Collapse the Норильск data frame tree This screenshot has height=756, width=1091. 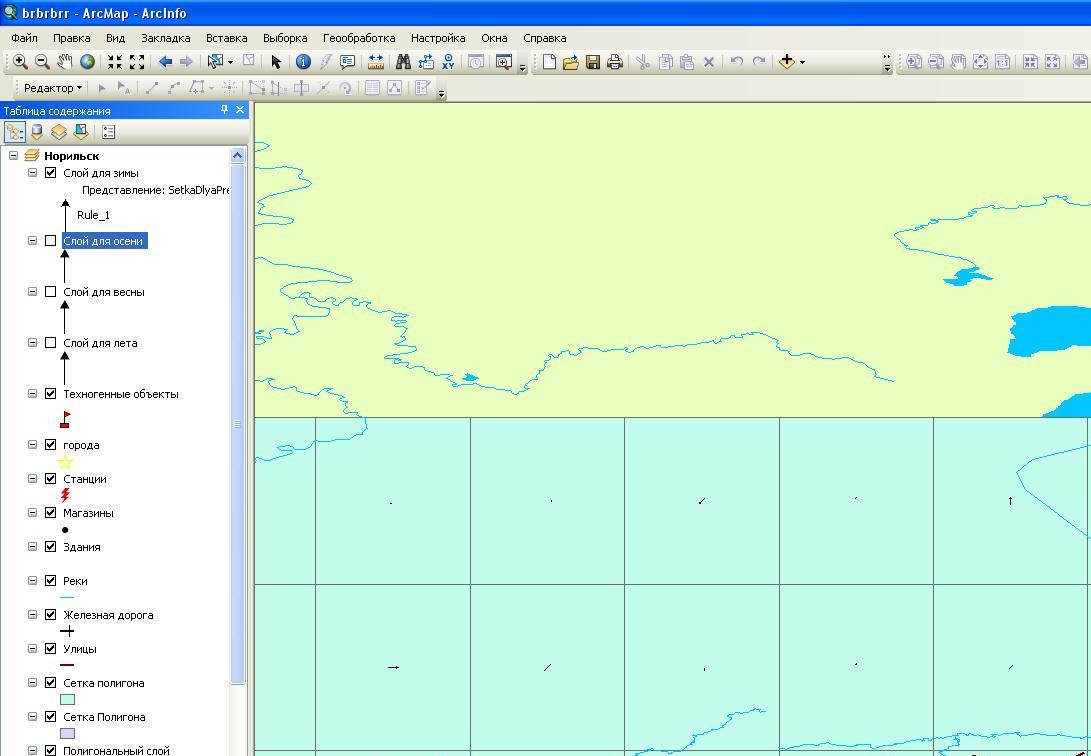tap(13, 156)
